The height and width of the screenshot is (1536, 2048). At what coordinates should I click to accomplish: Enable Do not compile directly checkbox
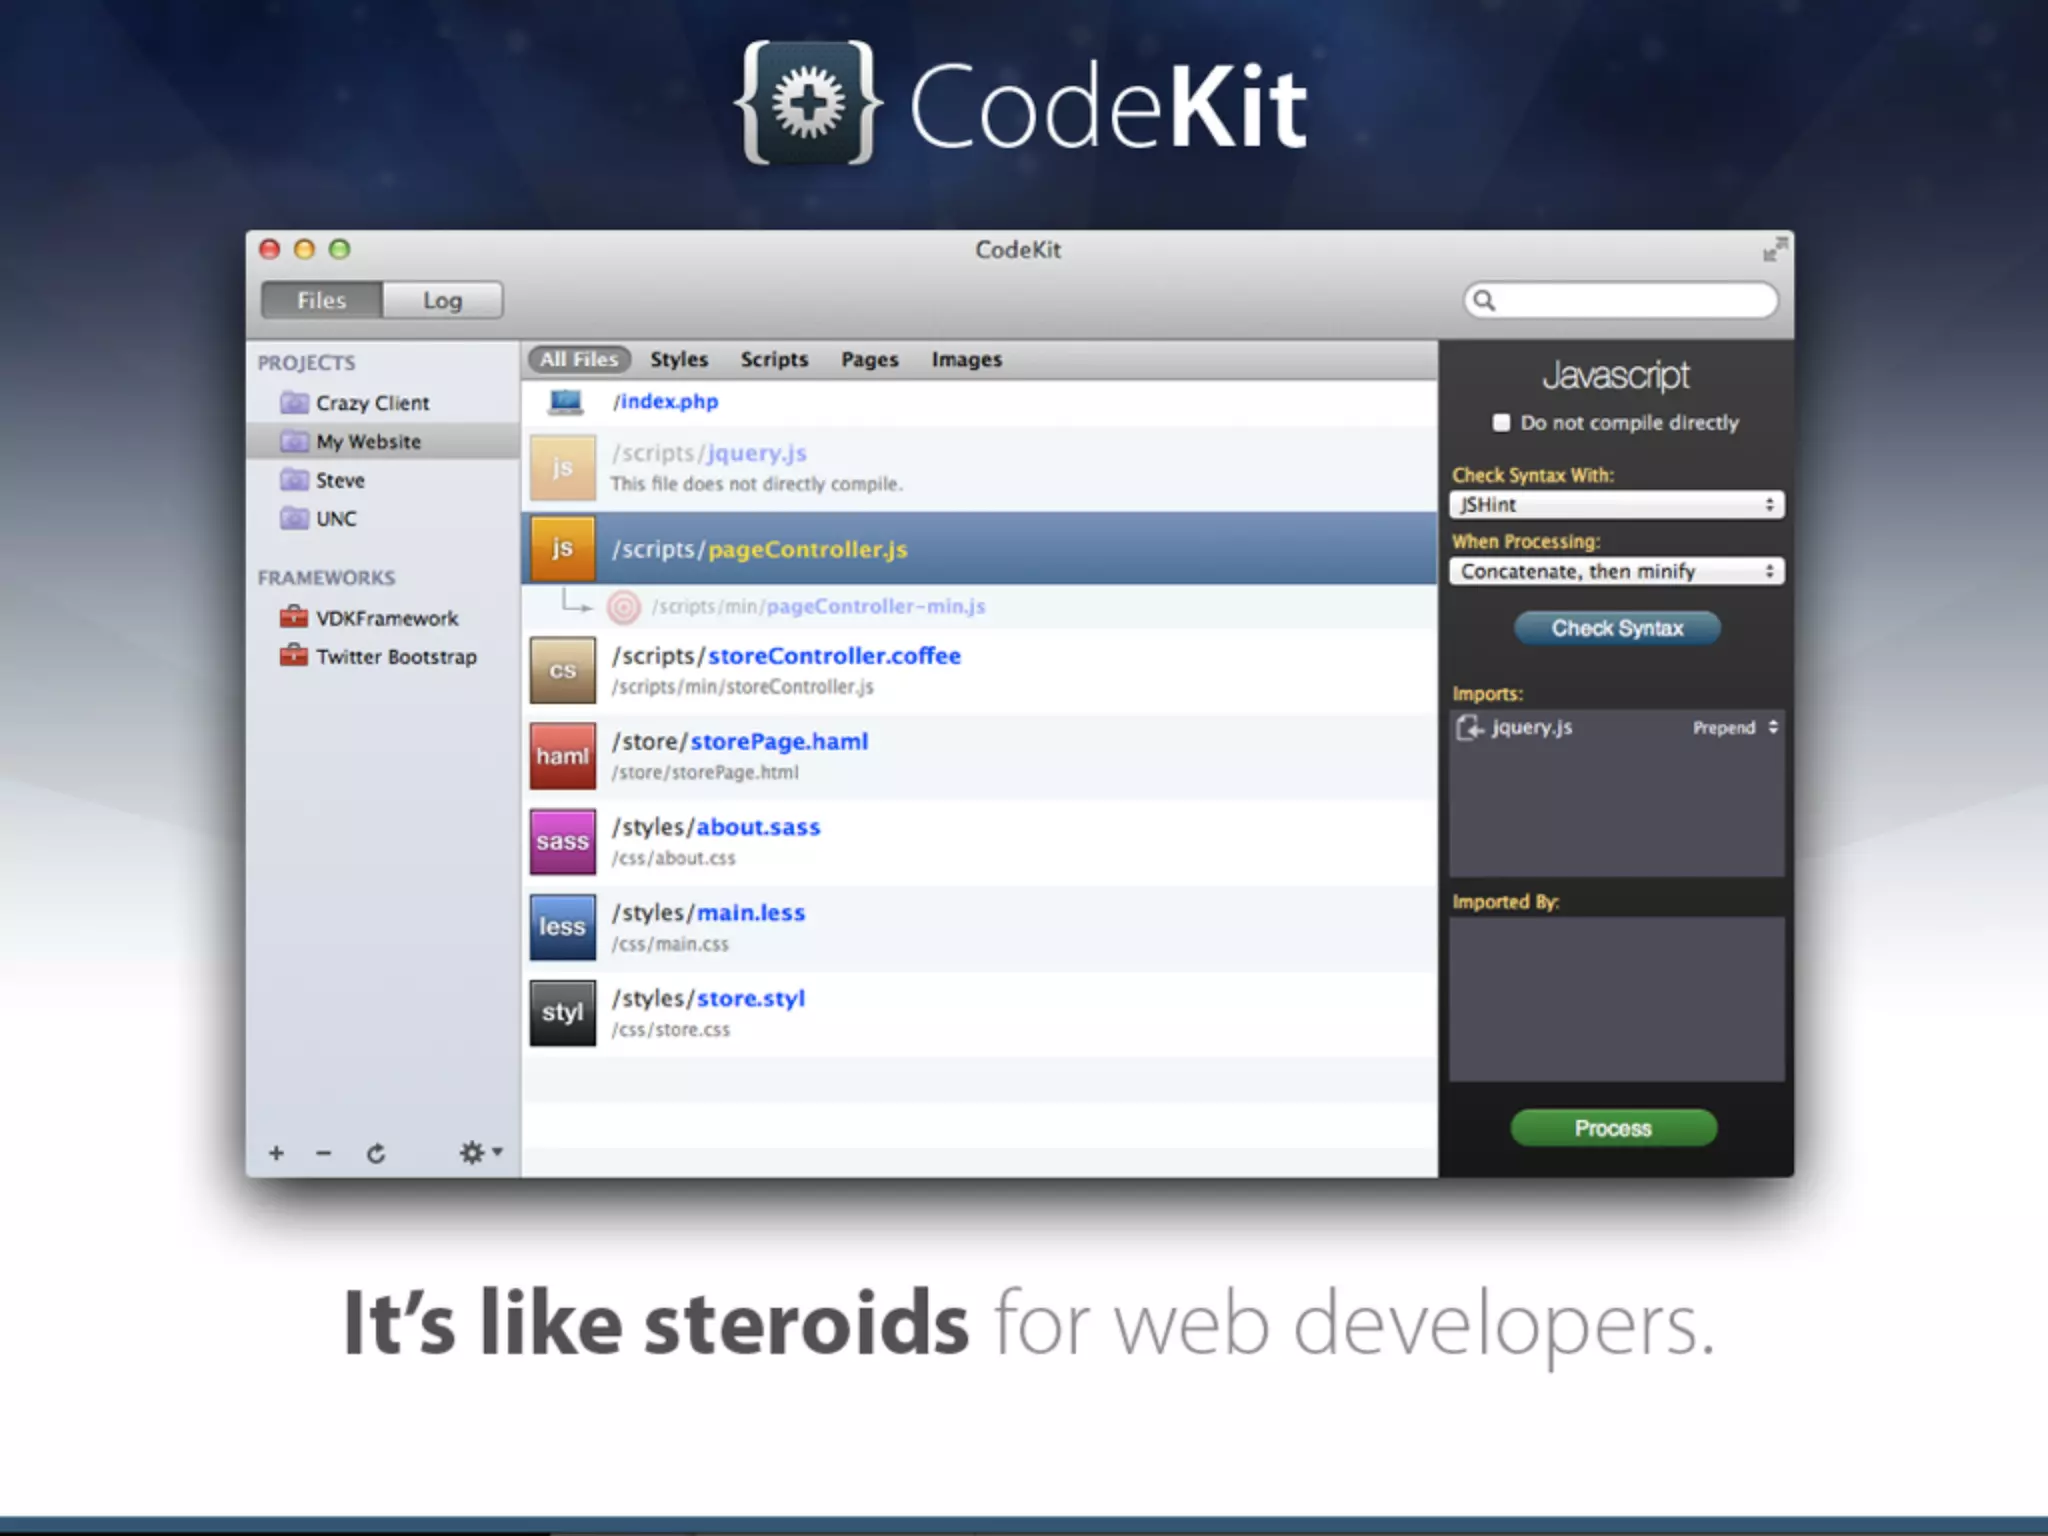pos(1501,423)
